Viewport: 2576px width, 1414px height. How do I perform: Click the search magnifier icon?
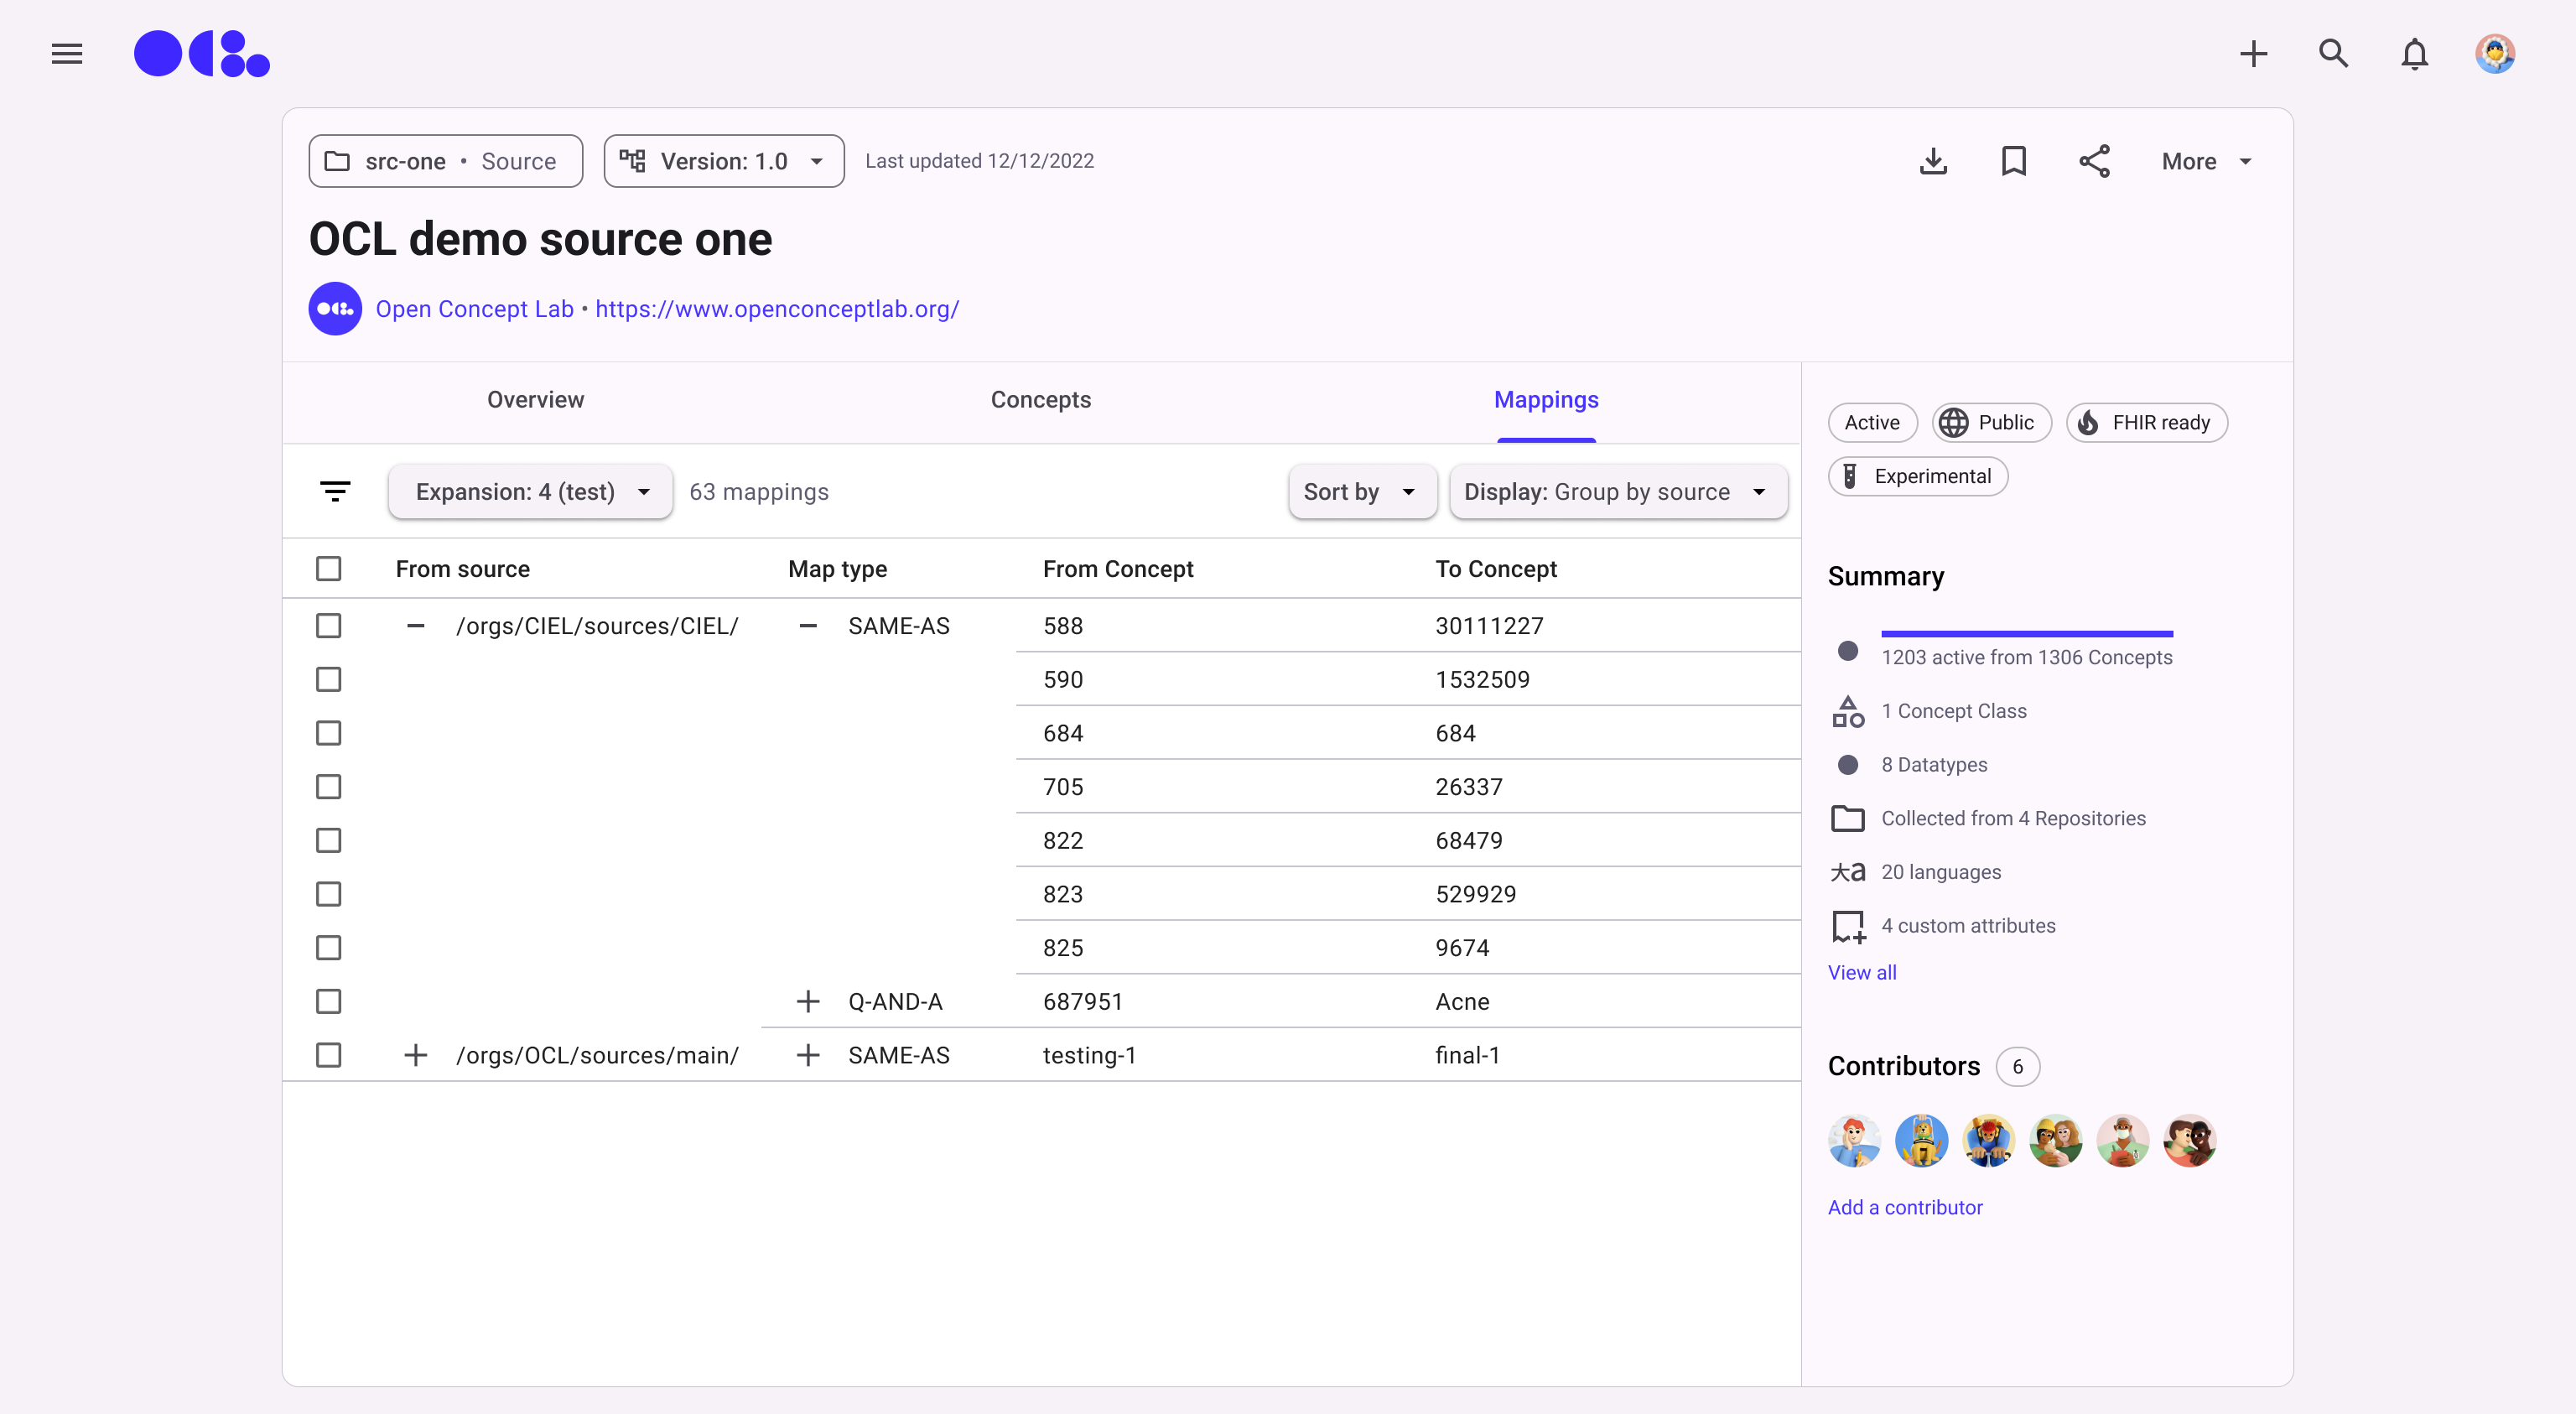(x=2333, y=54)
